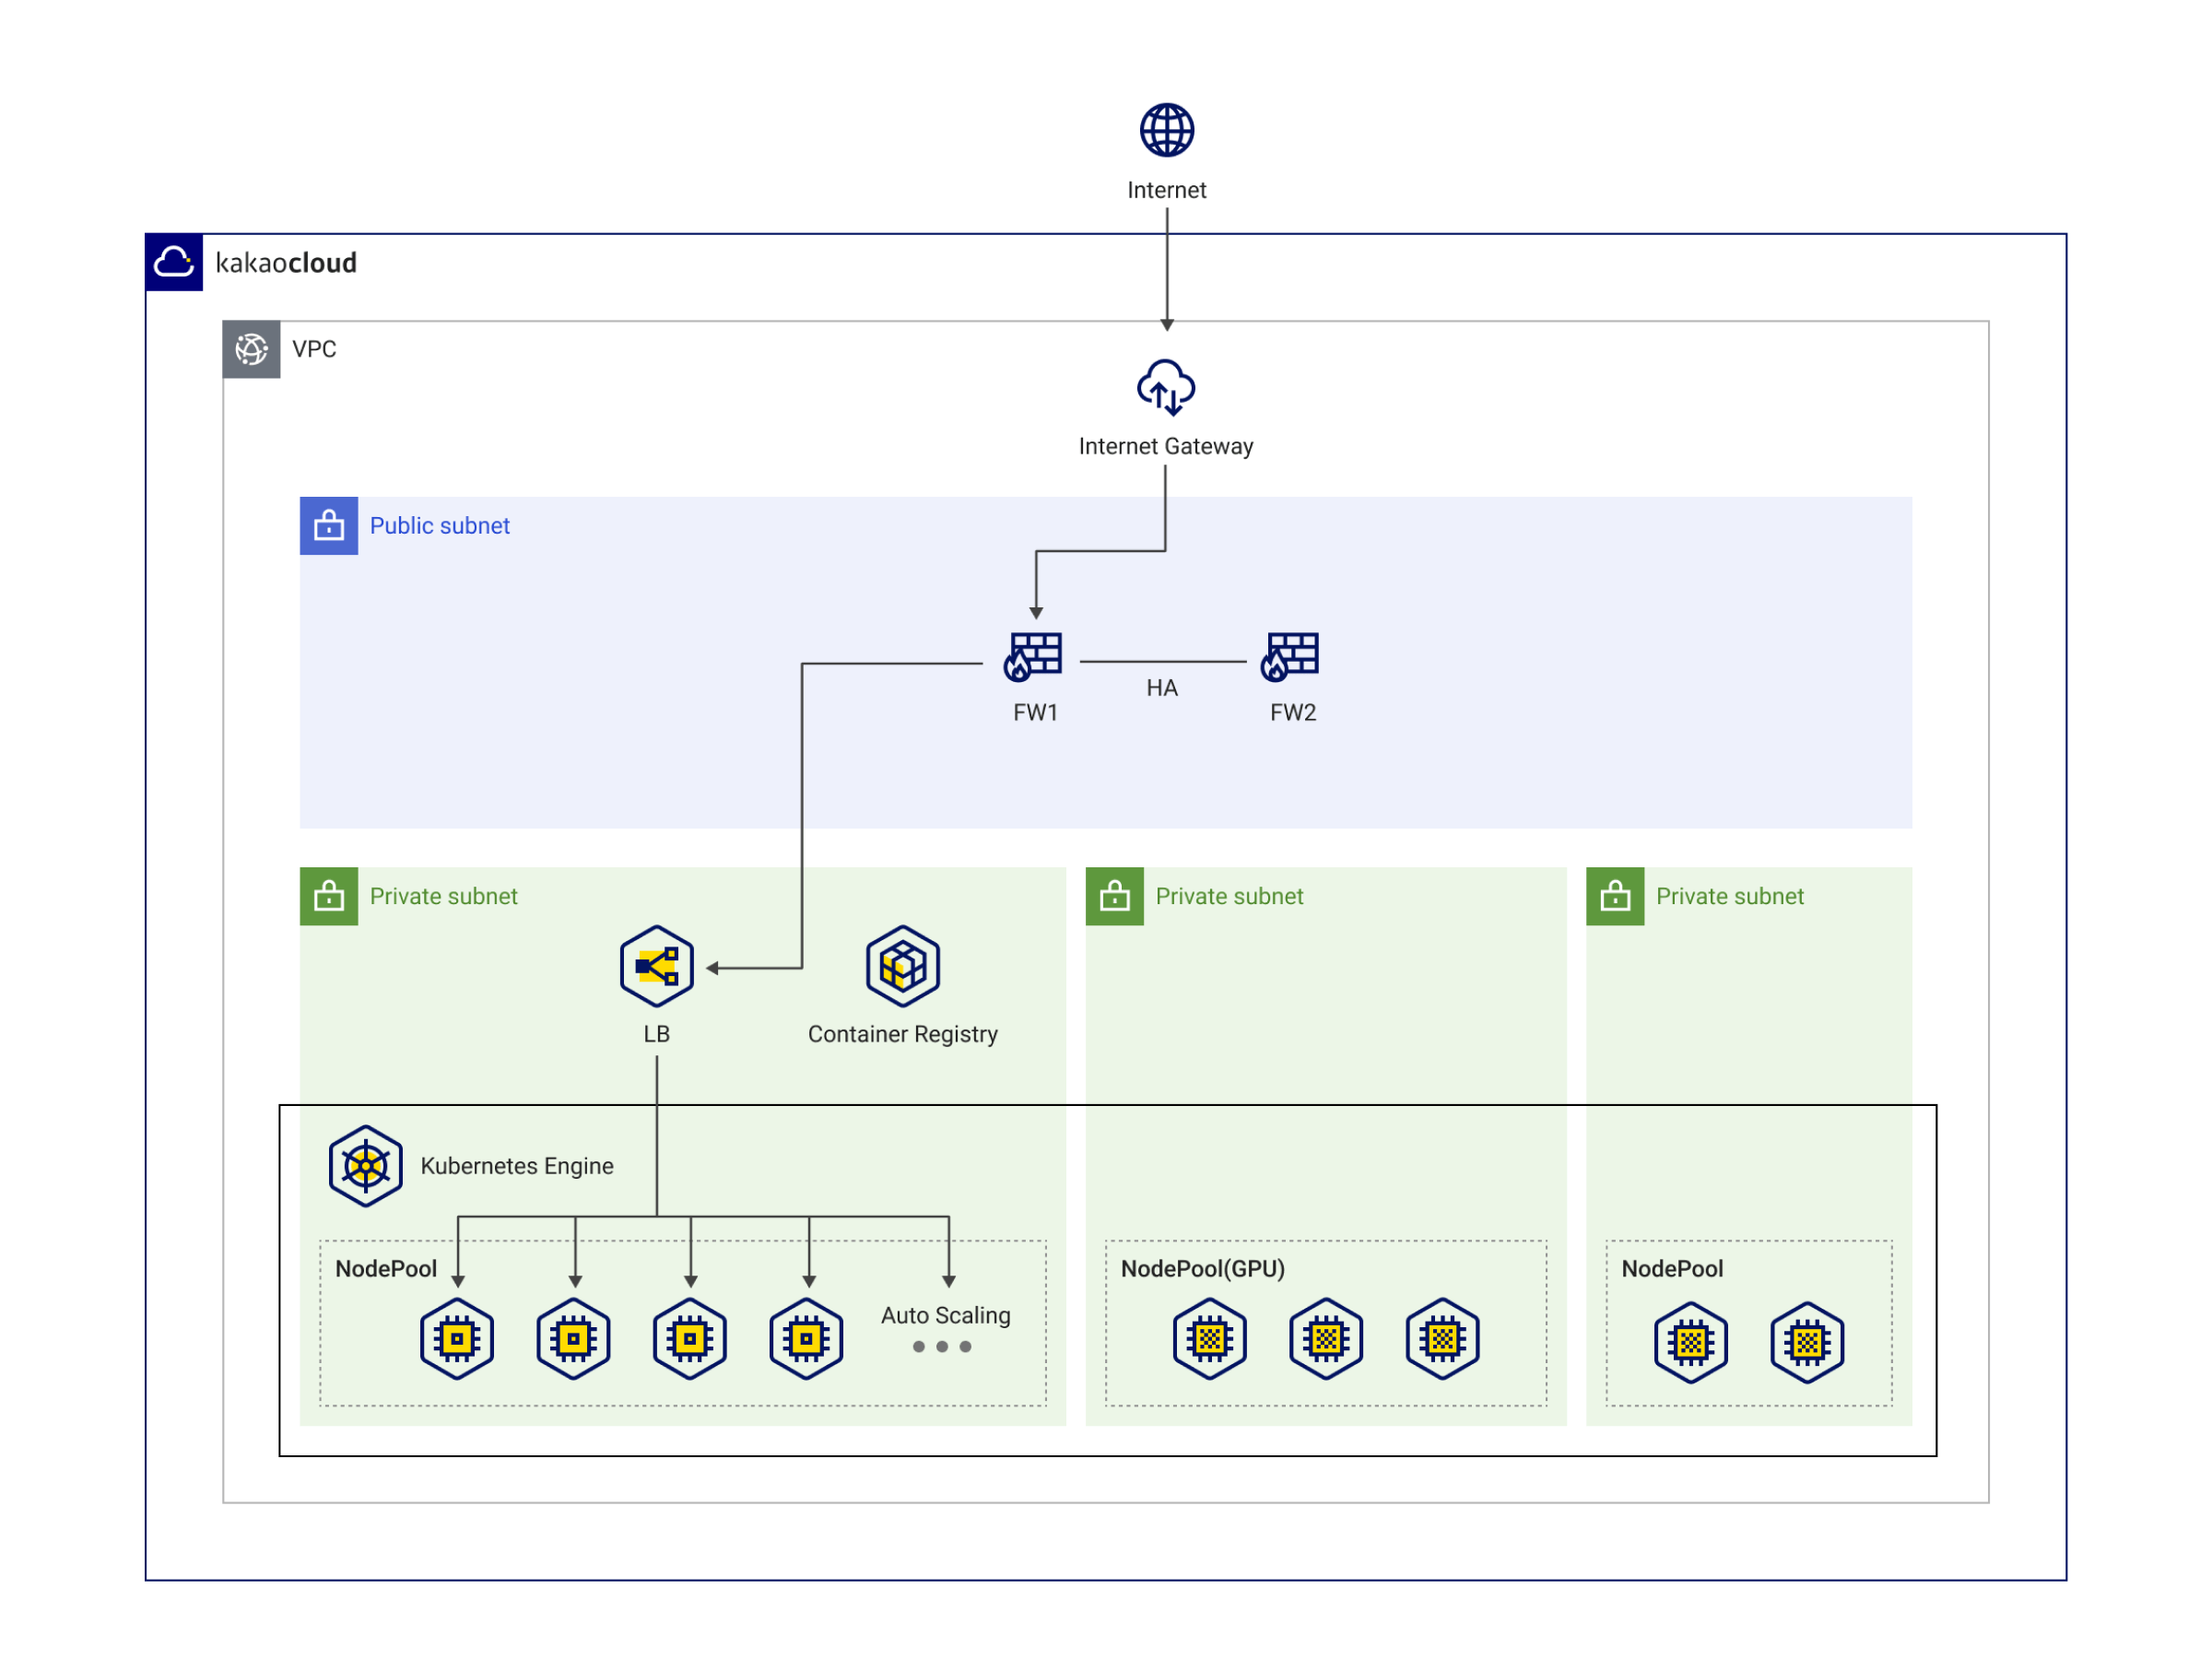Select the Kubernetes Engine wheel icon

click(x=366, y=1165)
